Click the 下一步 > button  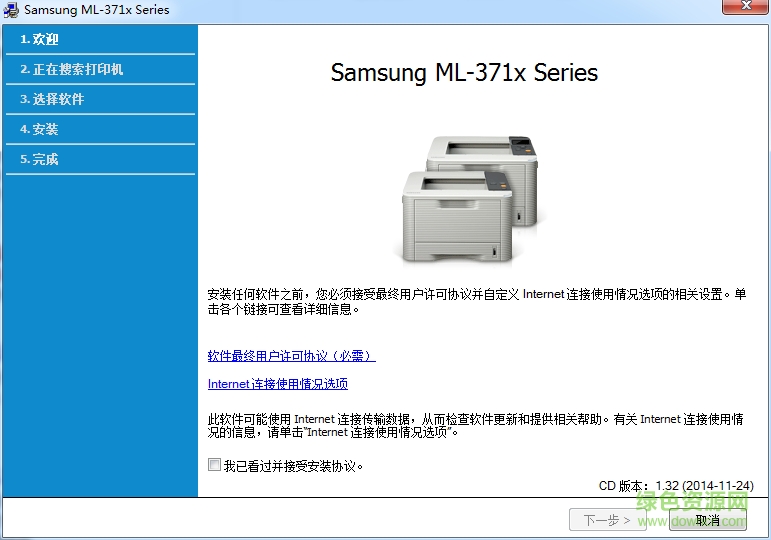click(607, 520)
